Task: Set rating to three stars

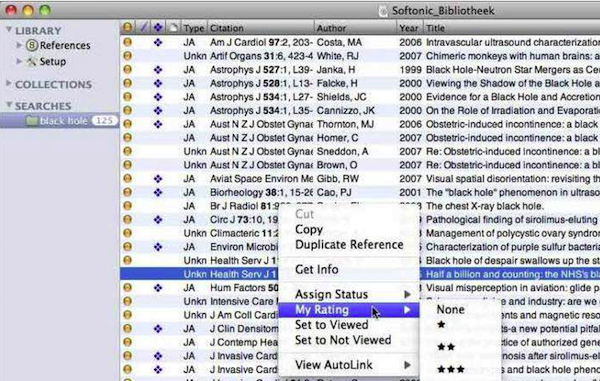Action: [x=451, y=369]
